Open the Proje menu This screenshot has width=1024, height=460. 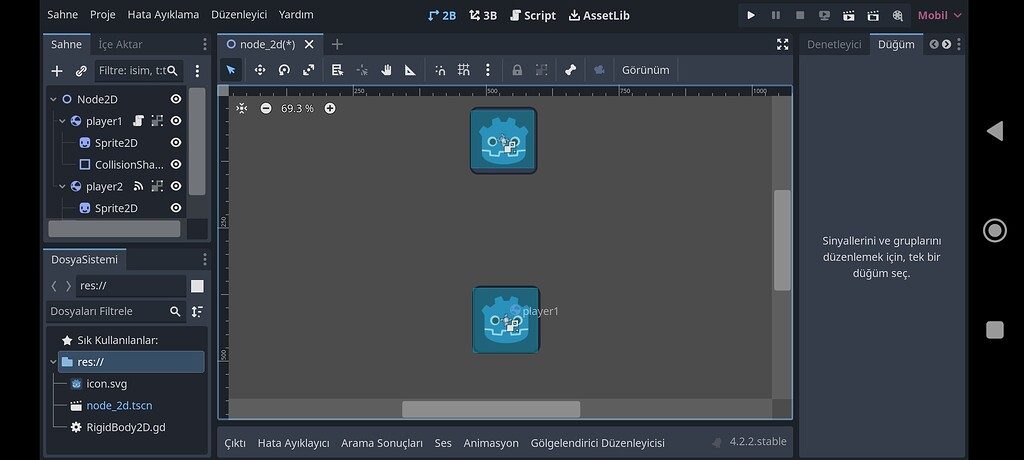(x=103, y=14)
